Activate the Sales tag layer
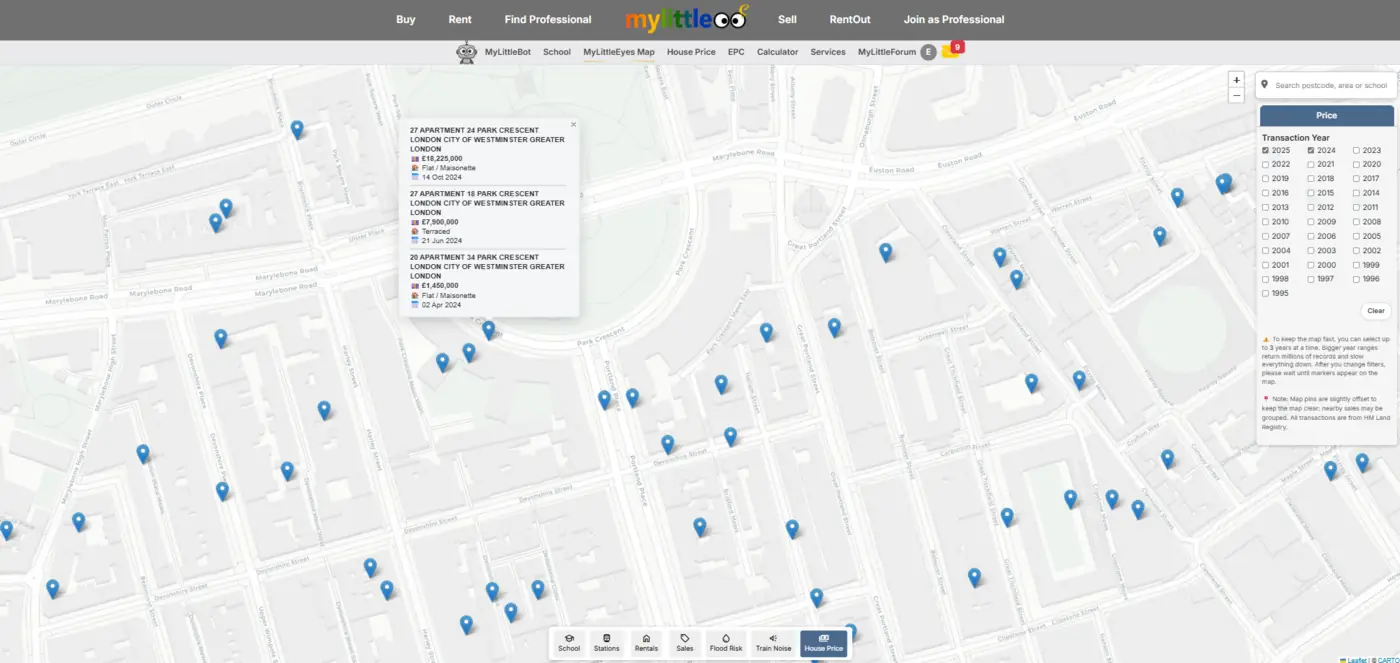 (685, 643)
